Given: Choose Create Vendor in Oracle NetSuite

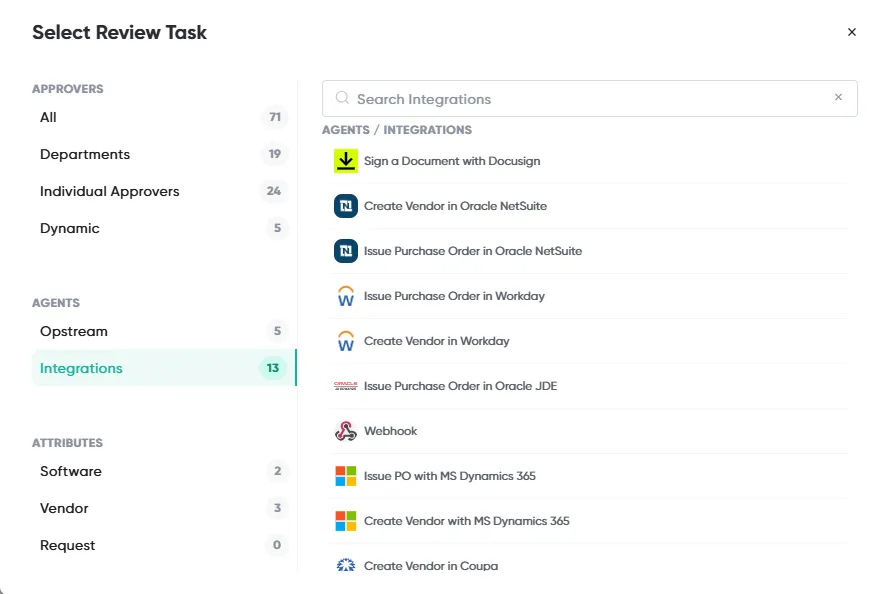Looking at the screenshot, I should click(589, 206).
